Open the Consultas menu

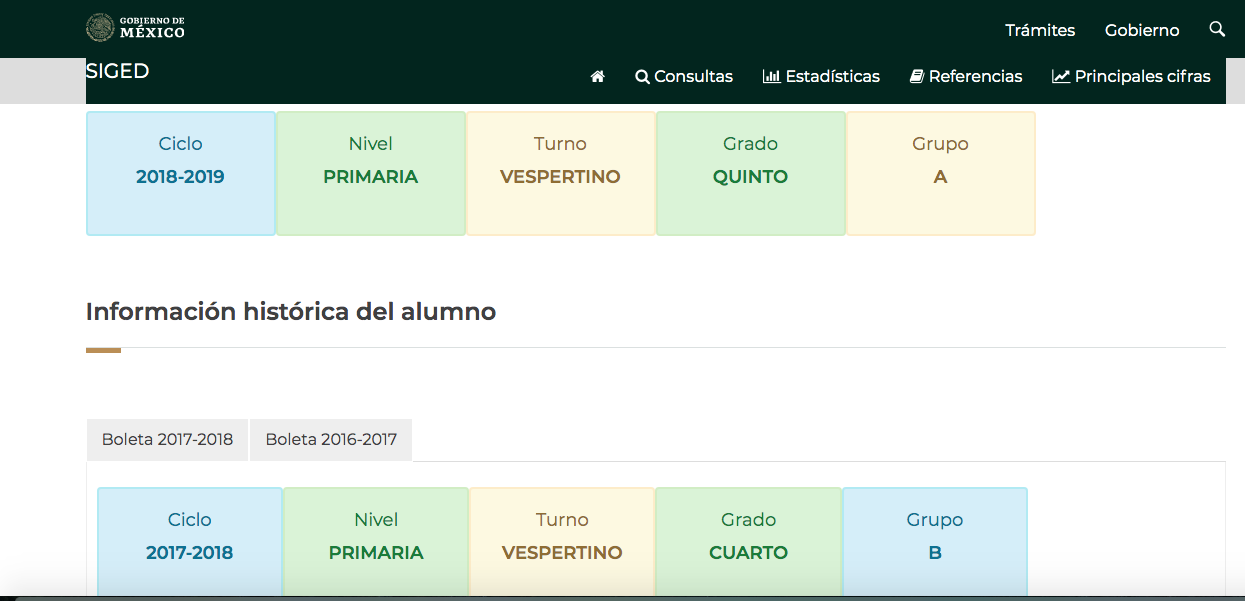point(684,77)
